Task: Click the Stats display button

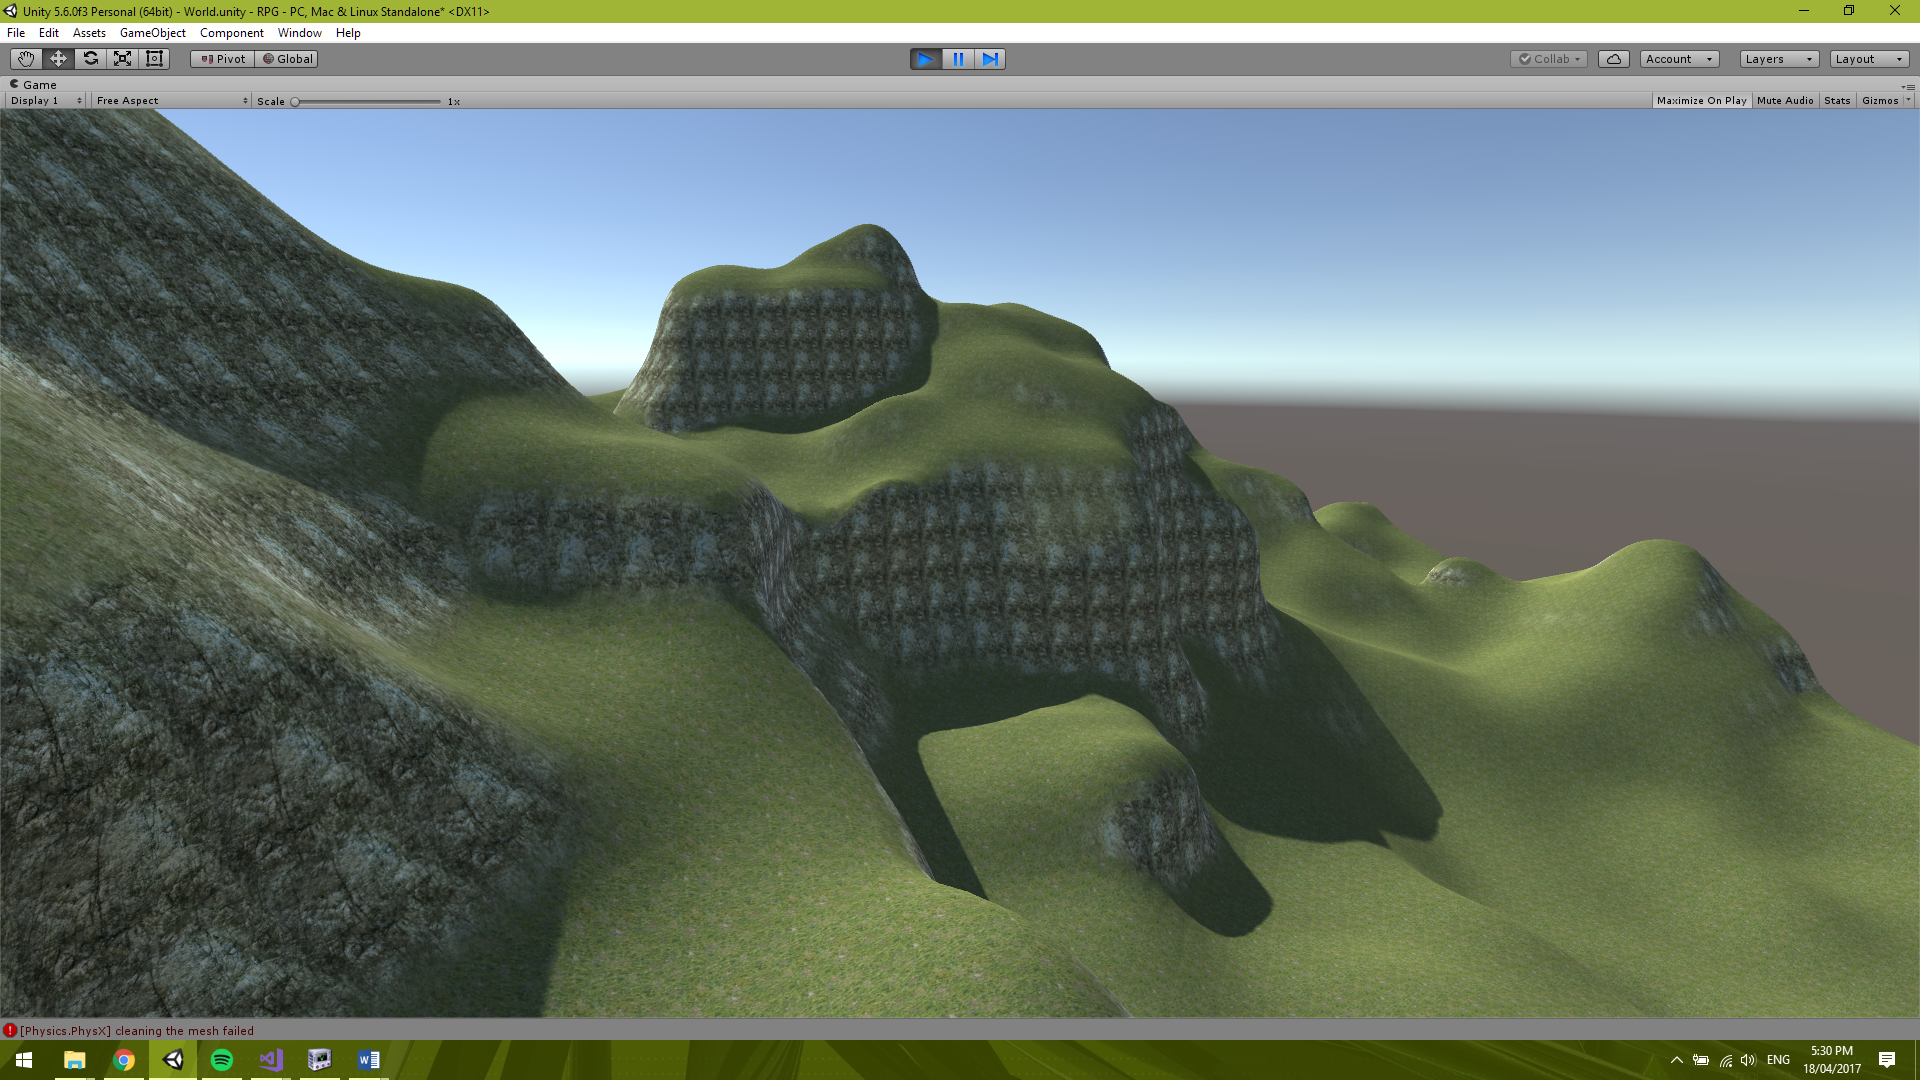Action: [1837, 100]
